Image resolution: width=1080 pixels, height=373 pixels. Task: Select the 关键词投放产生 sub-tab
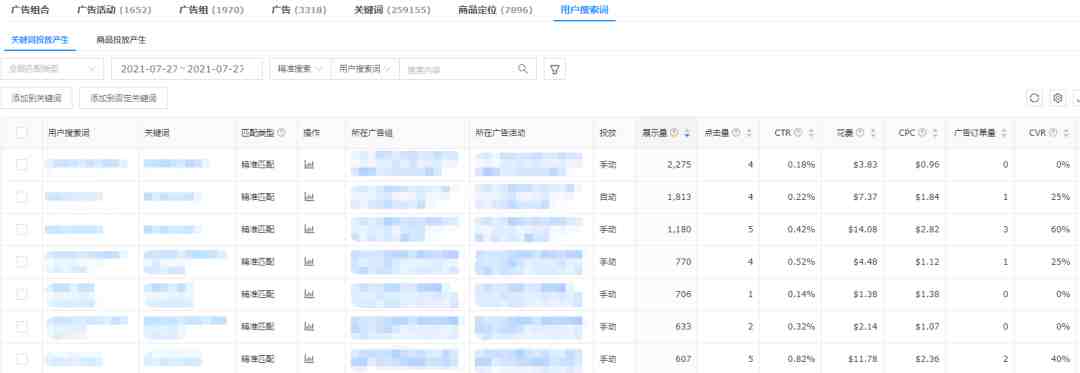[x=40, y=40]
